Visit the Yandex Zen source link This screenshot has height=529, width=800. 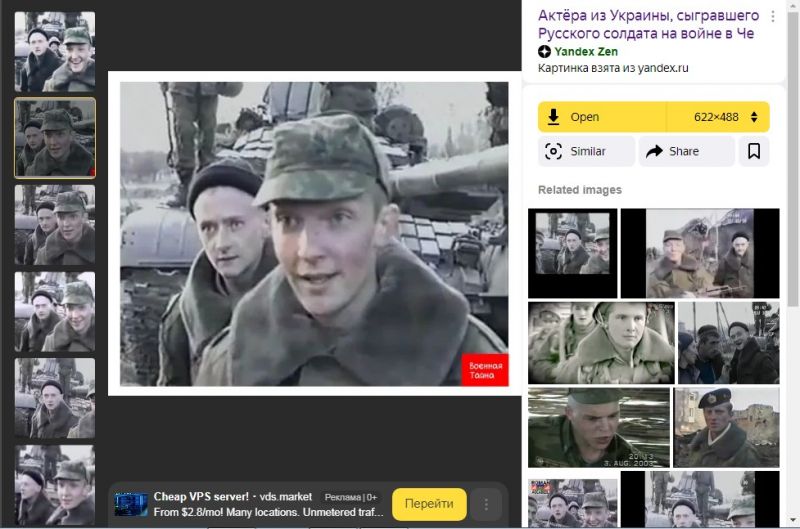point(586,52)
